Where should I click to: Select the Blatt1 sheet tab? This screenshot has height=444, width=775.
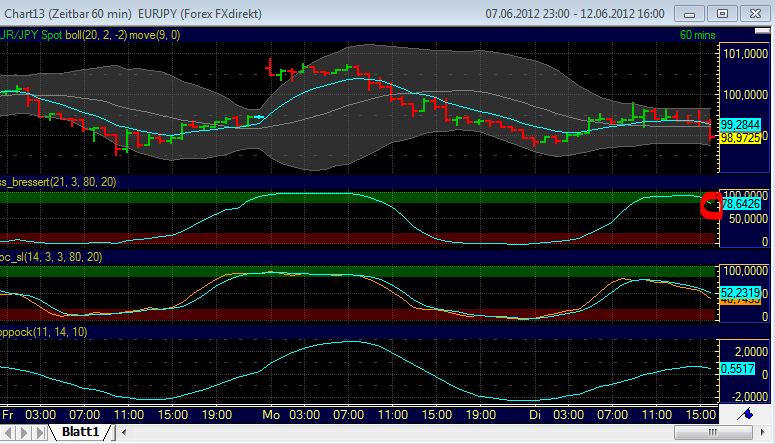point(81,432)
